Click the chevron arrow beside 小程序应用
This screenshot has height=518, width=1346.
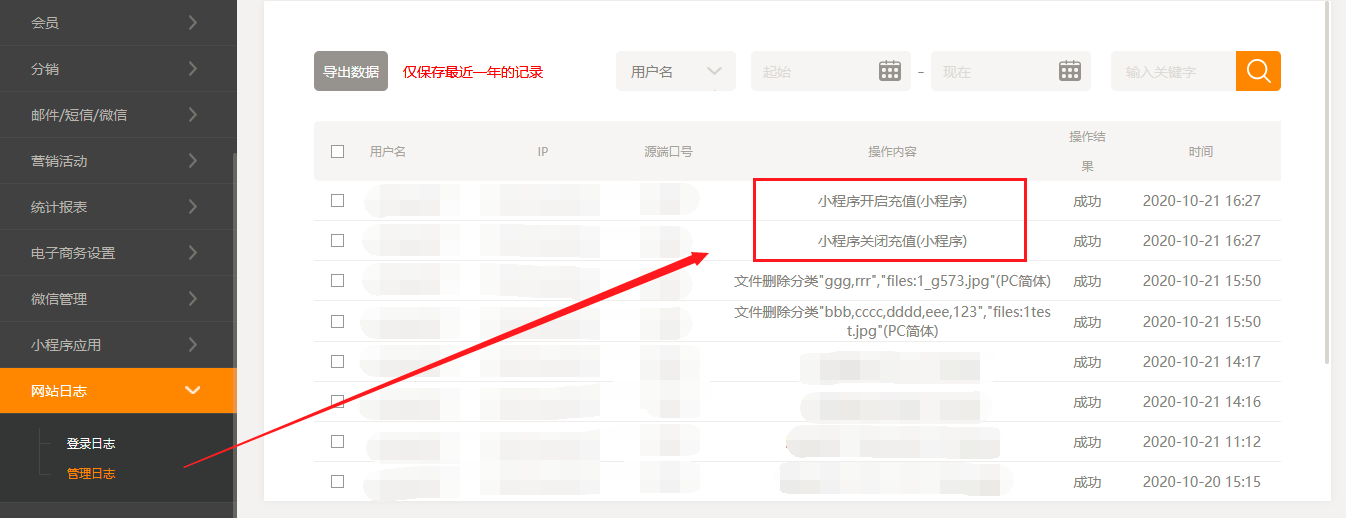coord(193,345)
